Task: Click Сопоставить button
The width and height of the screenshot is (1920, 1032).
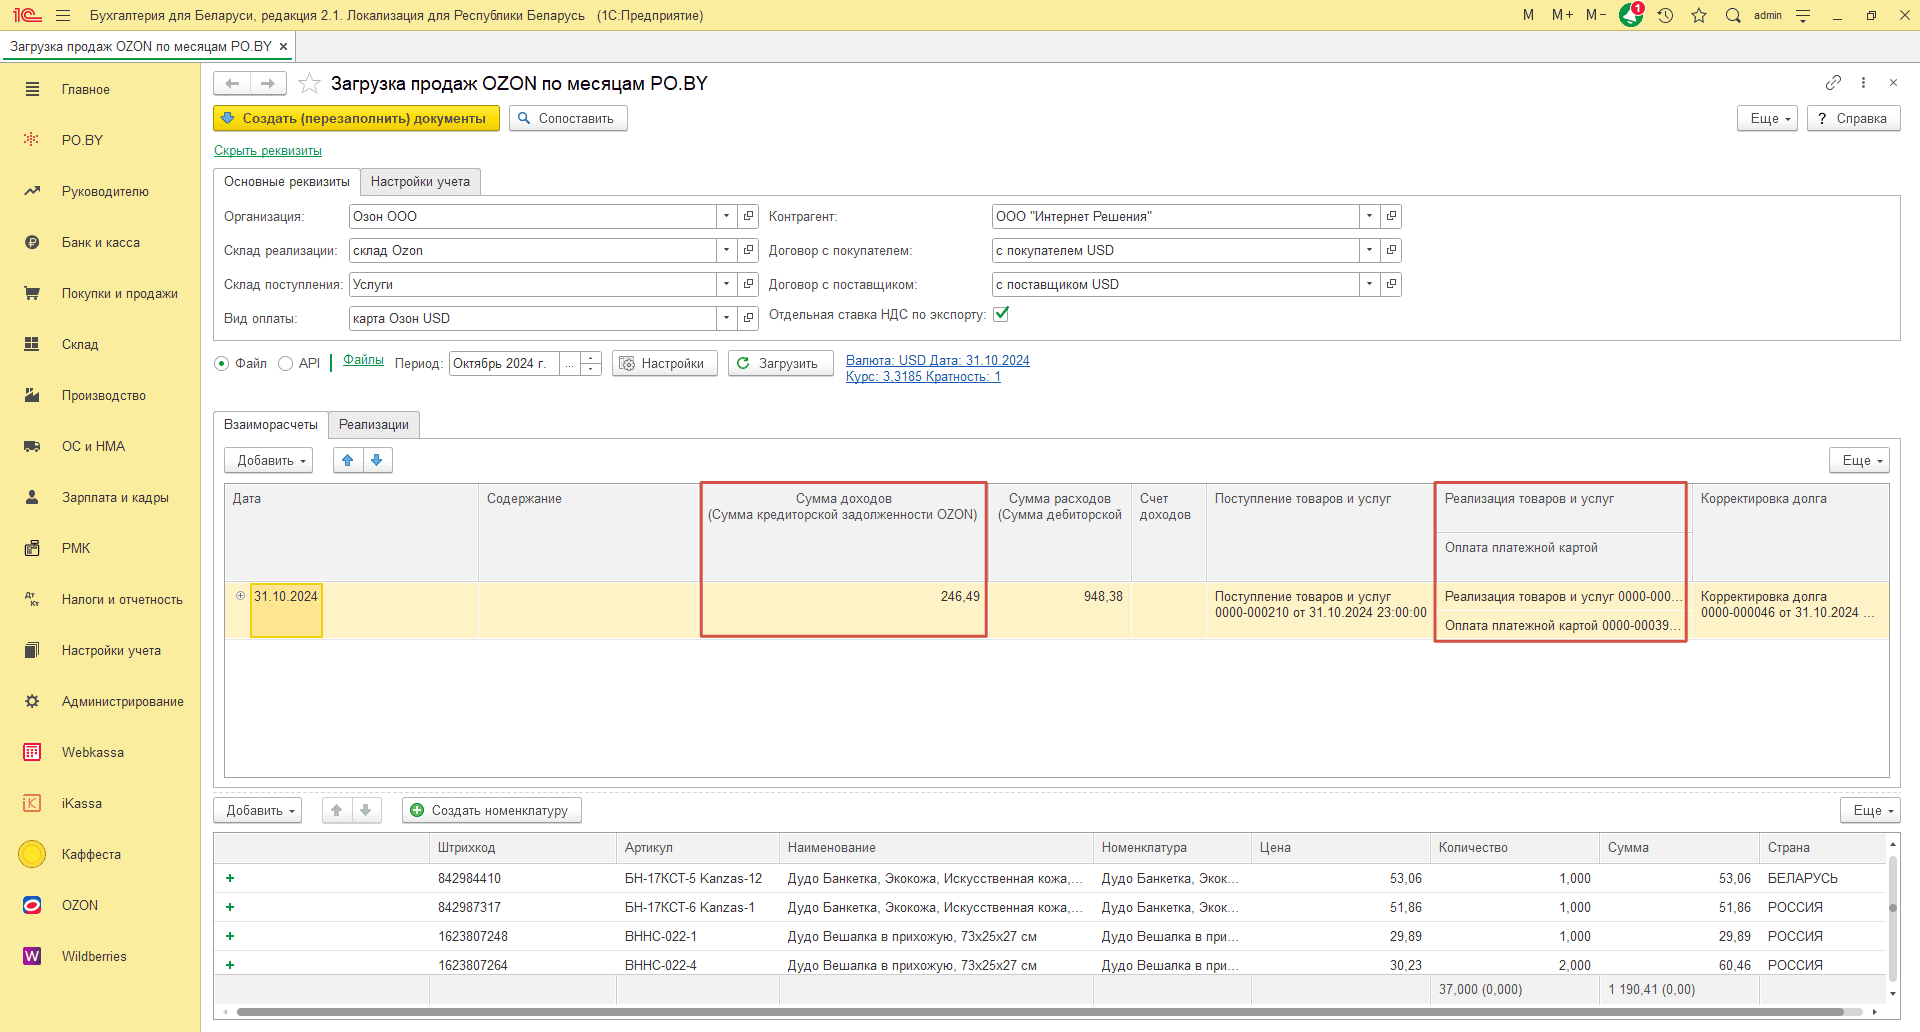Action: [568, 118]
